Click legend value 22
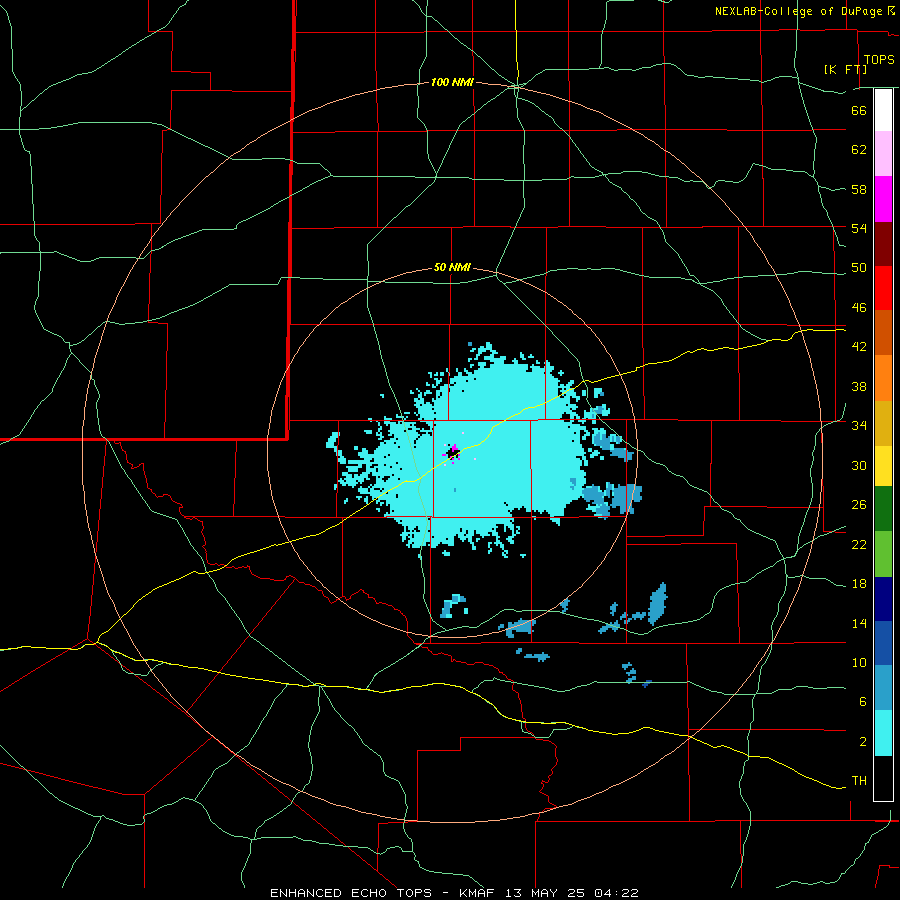 [x=859, y=544]
